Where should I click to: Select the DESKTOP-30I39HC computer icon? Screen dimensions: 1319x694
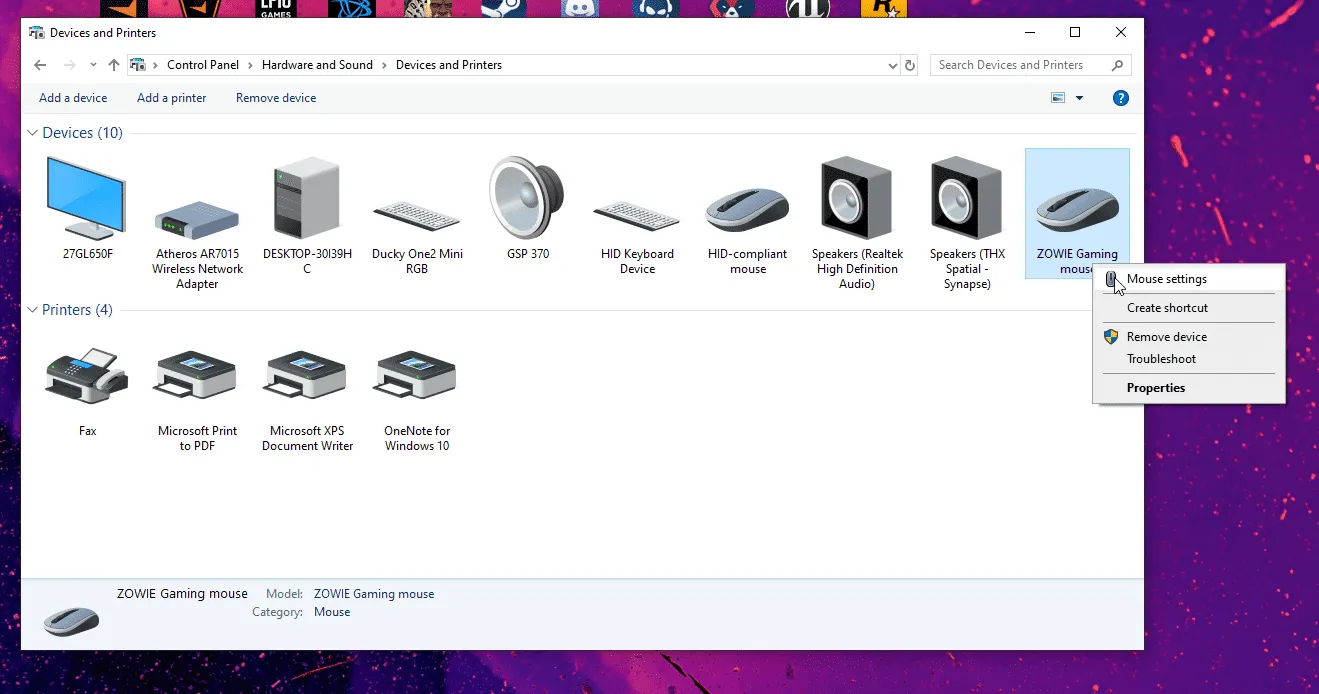click(x=307, y=200)
